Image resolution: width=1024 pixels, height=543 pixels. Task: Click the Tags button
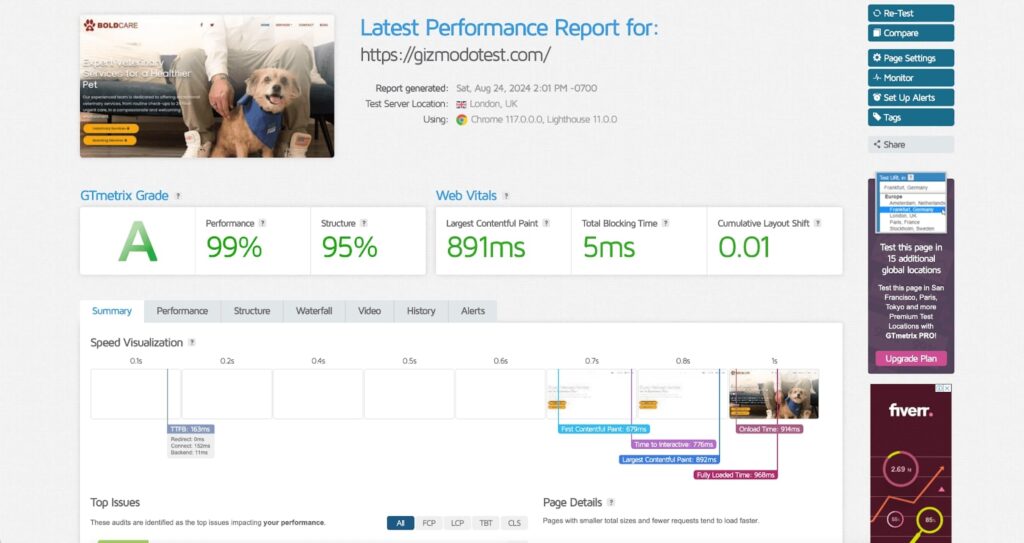910,117
